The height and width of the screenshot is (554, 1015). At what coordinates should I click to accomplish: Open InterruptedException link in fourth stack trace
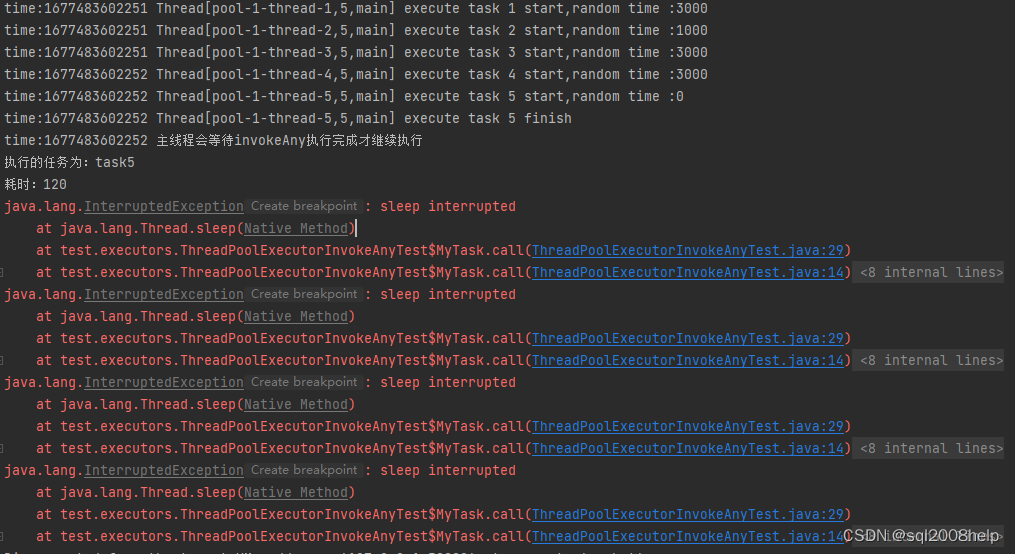(x=164, y=471)
